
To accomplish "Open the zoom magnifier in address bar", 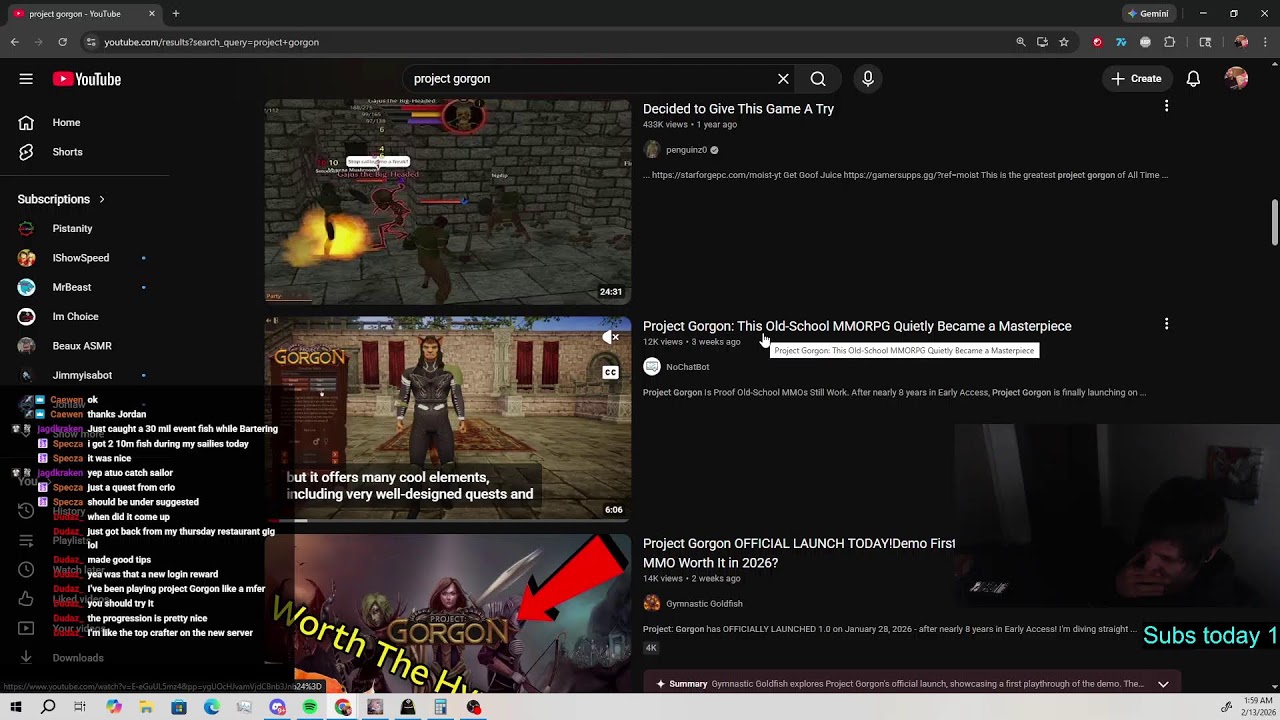I will pos(1020,42).
